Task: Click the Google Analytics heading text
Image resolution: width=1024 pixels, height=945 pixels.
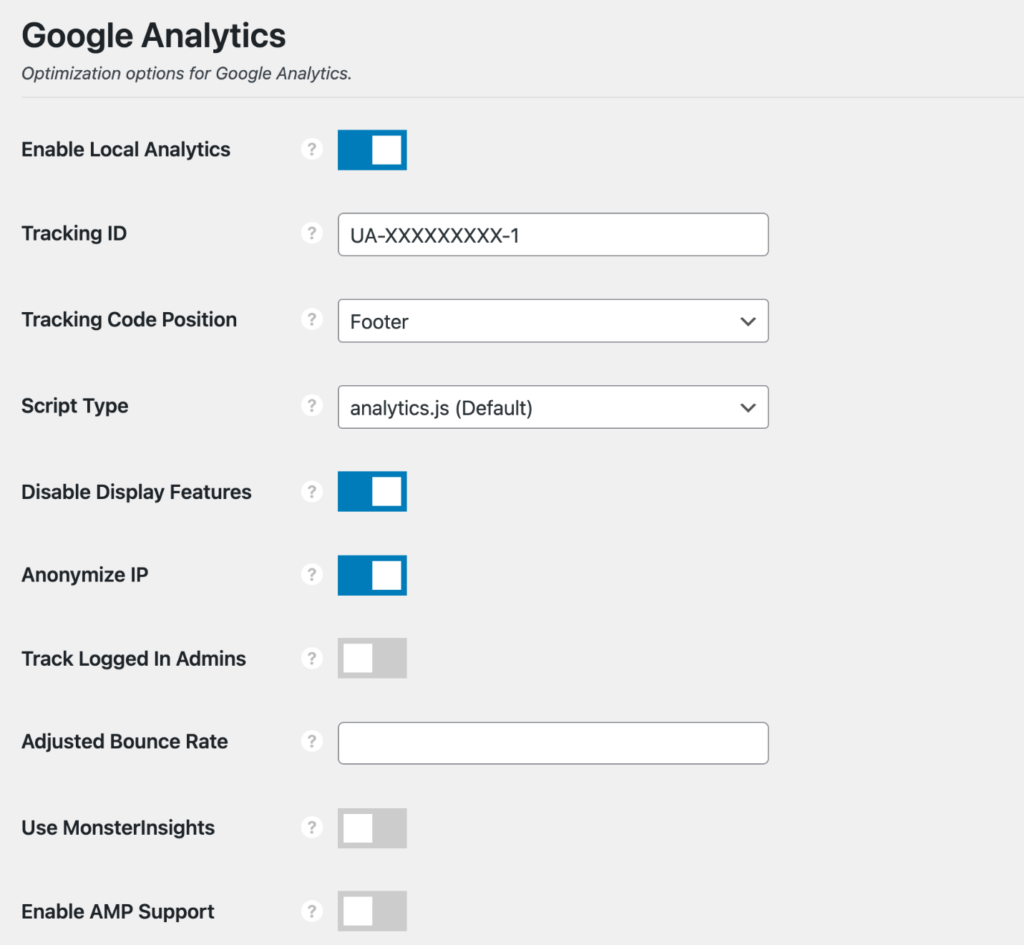Action: pyautogui.click(x=153, y=35)
